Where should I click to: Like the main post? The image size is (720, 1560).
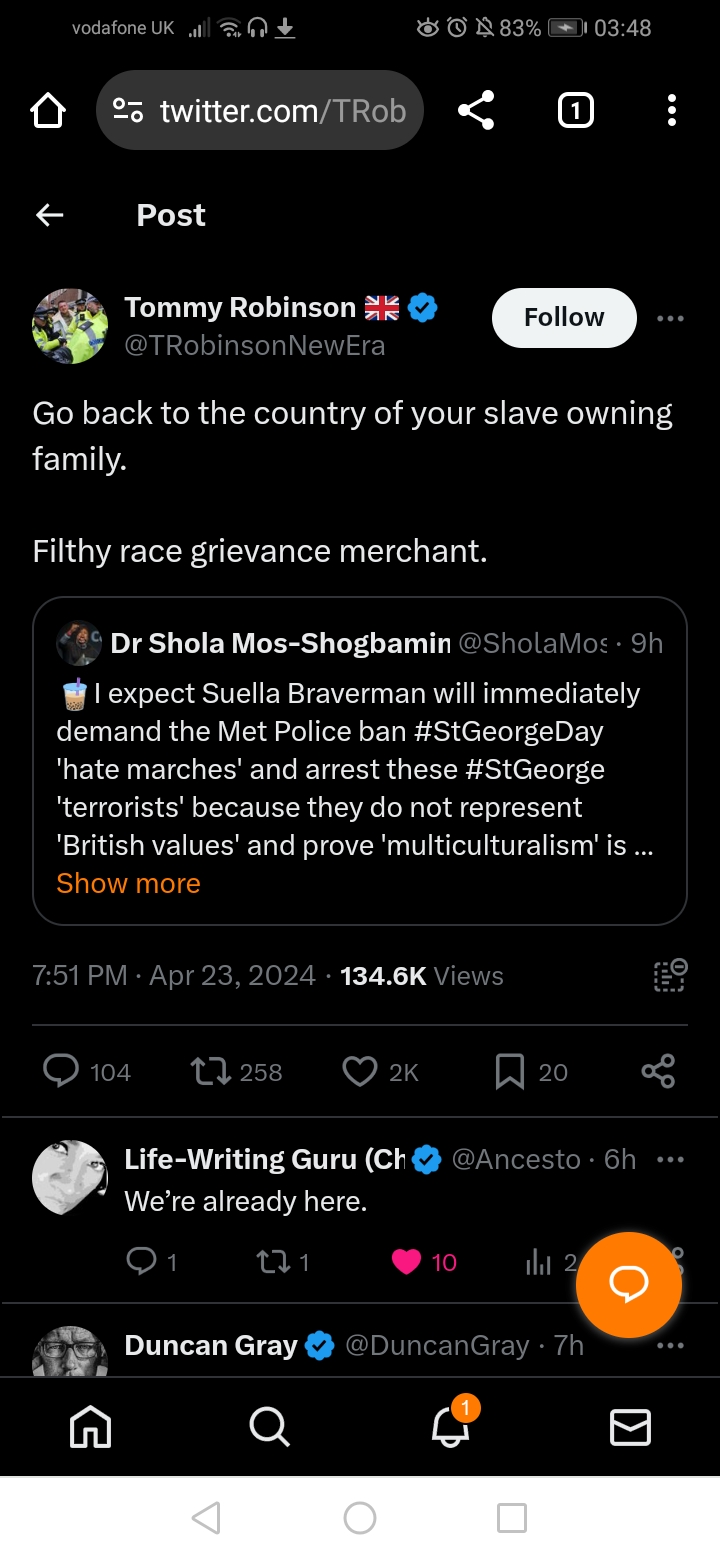coord(359,1072)
